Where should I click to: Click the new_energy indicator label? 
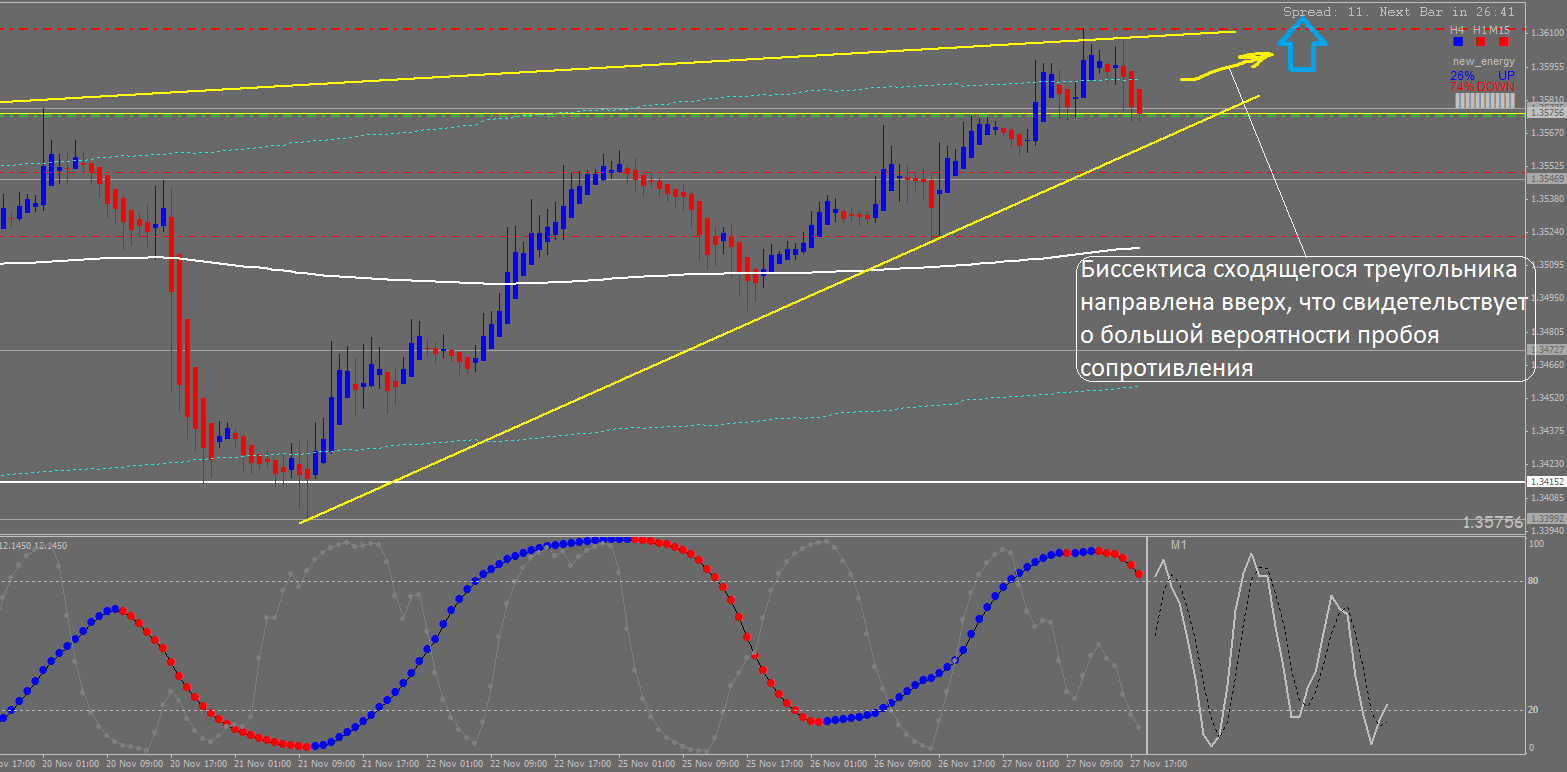(1484, 62)
